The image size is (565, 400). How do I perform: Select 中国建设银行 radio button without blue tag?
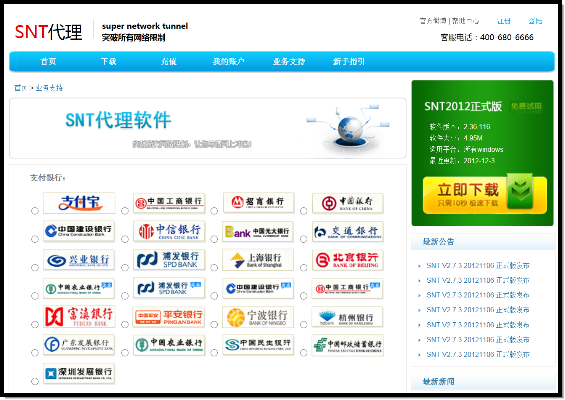[35, 239]
